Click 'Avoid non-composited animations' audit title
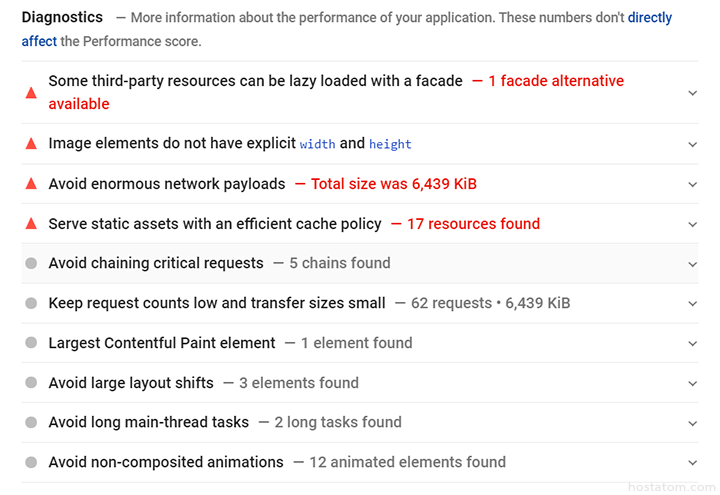Image resolution: width=720 pixels, height=495 pixels. click(166, 462)
